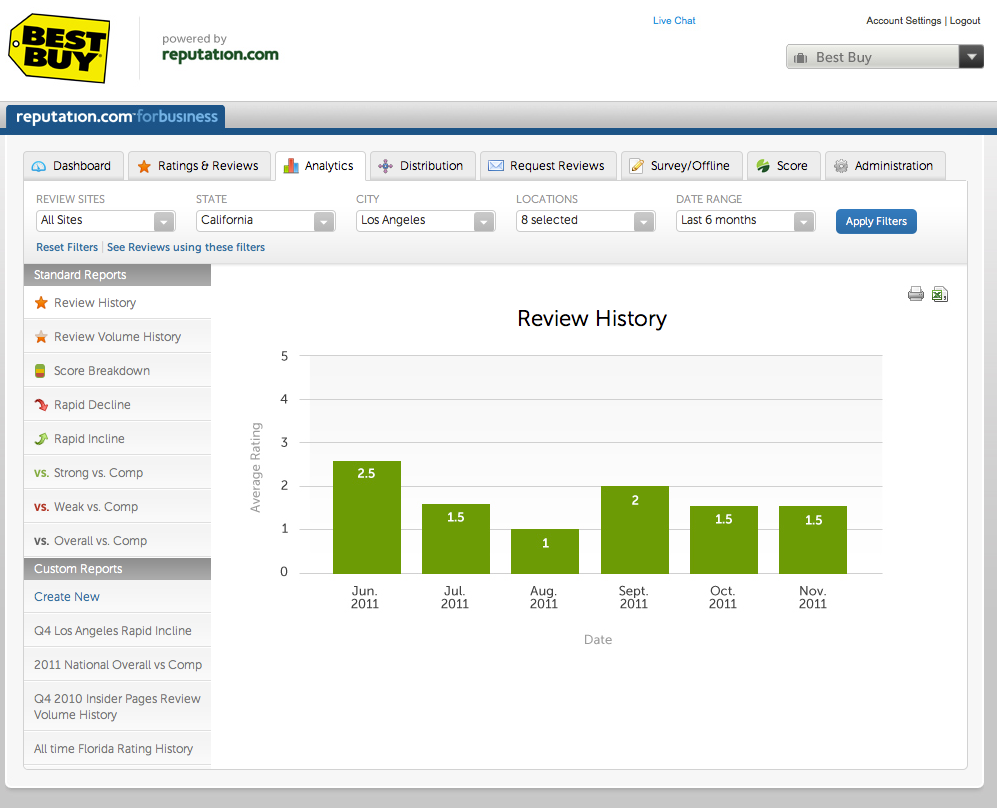The height and width of the screenshot is (808, 997).
Task: Click the Jun. 2011 bar showing 2.5
Action: tap(367, 517)
